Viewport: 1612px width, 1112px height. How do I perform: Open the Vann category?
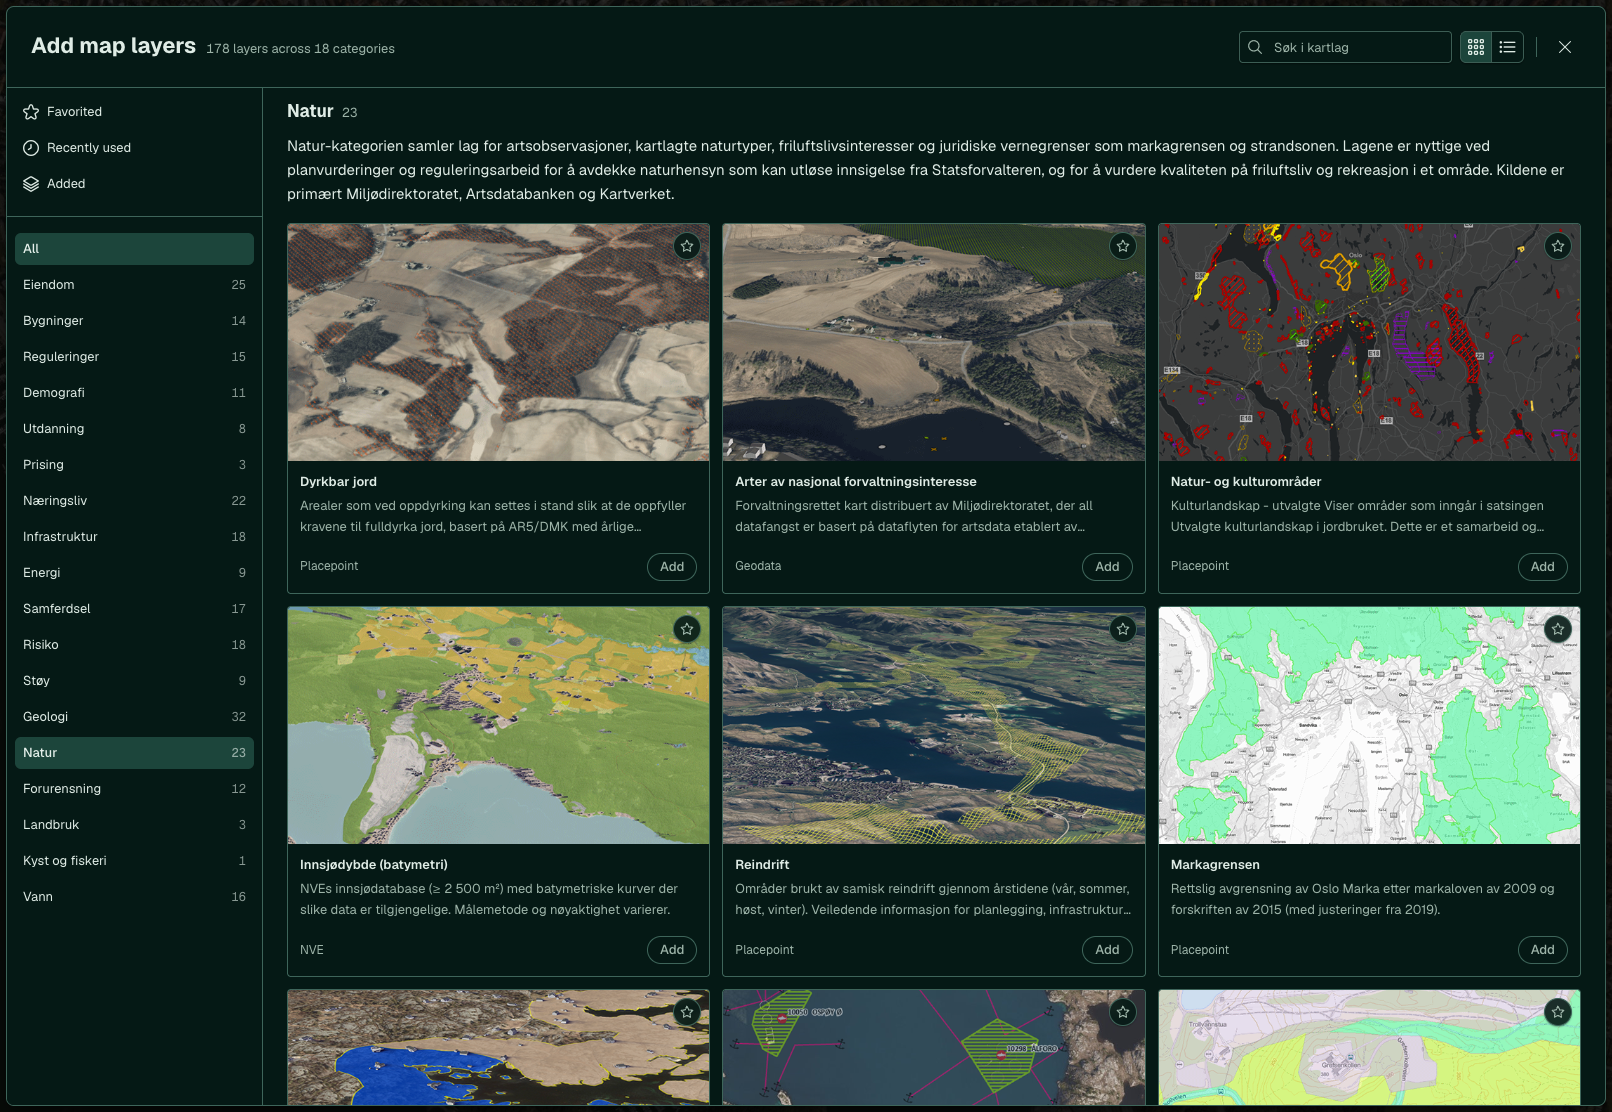coord(134,897)
